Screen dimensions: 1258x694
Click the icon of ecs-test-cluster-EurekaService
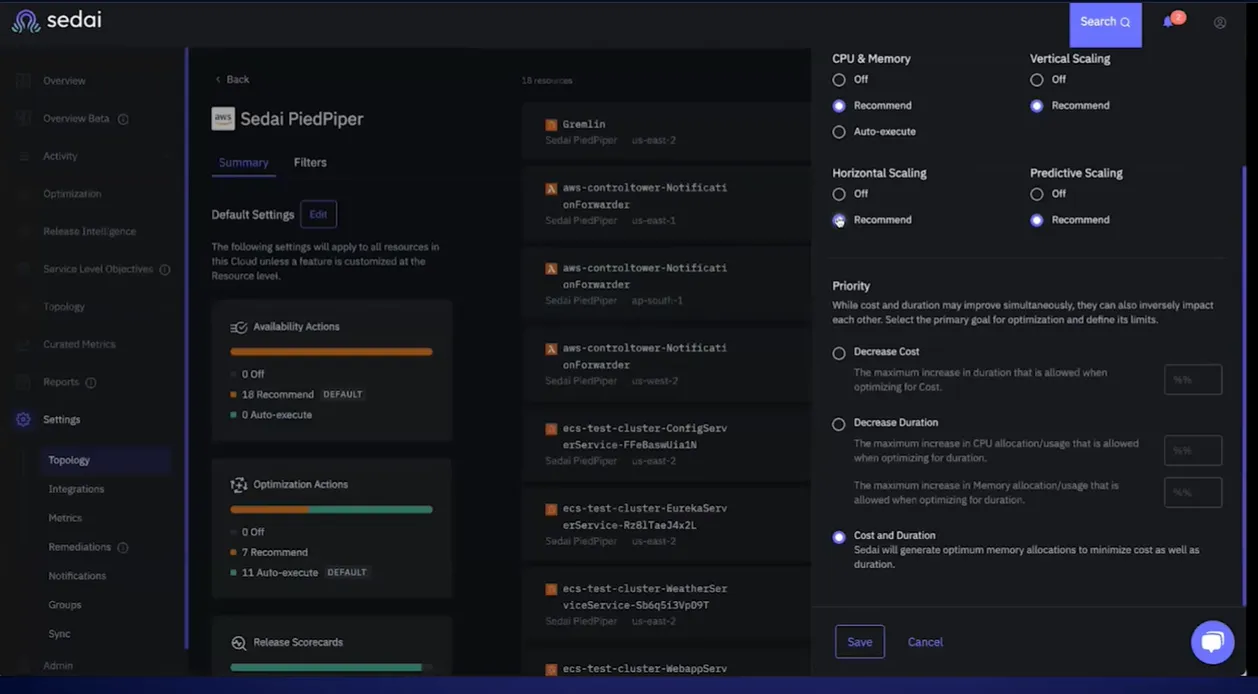(551, 509)
